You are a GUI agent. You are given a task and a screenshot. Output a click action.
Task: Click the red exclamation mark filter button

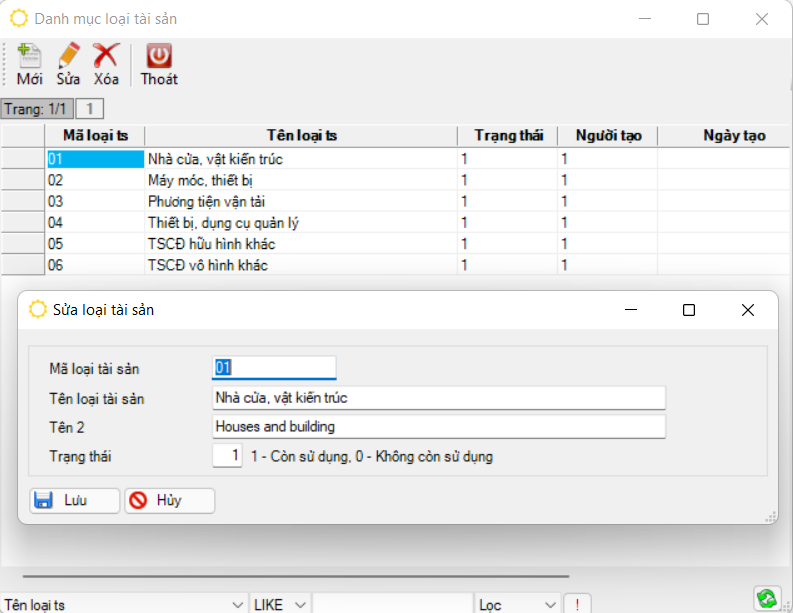(577, 604)
